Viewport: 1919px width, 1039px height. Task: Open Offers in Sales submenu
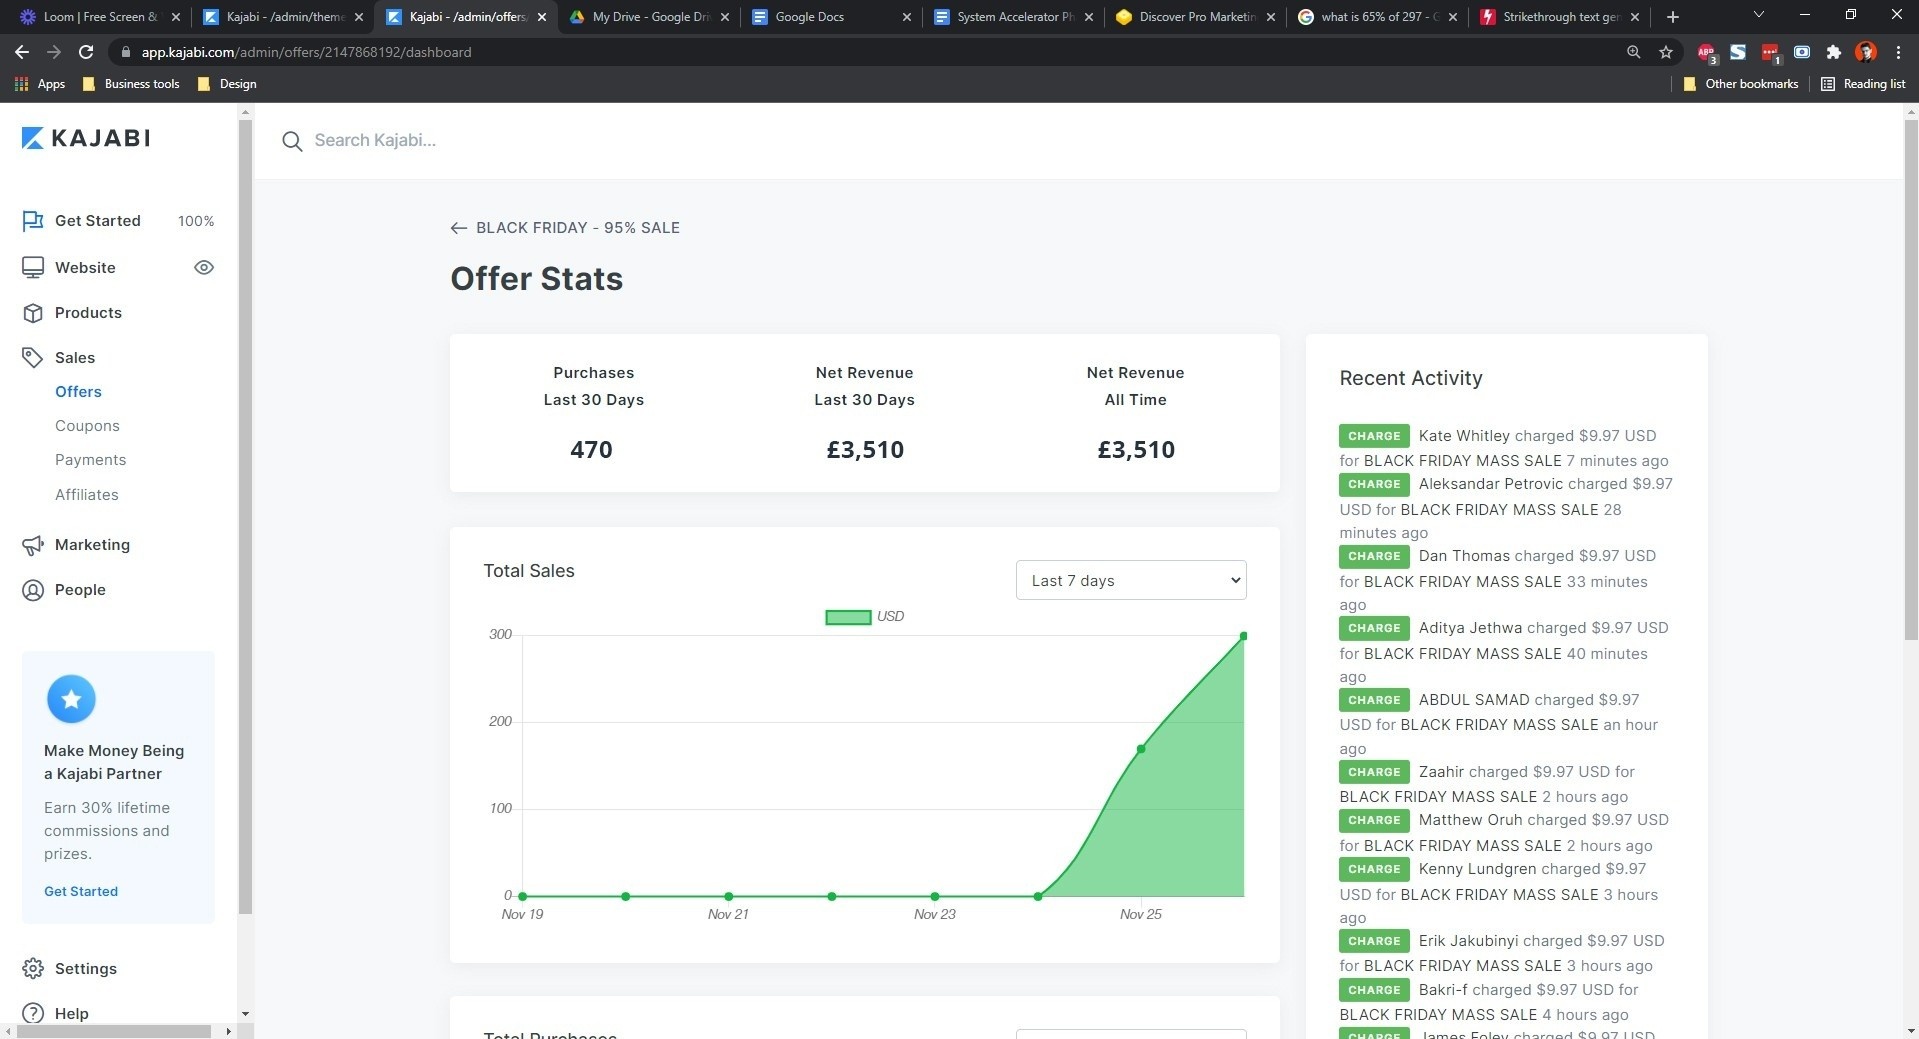78,392
